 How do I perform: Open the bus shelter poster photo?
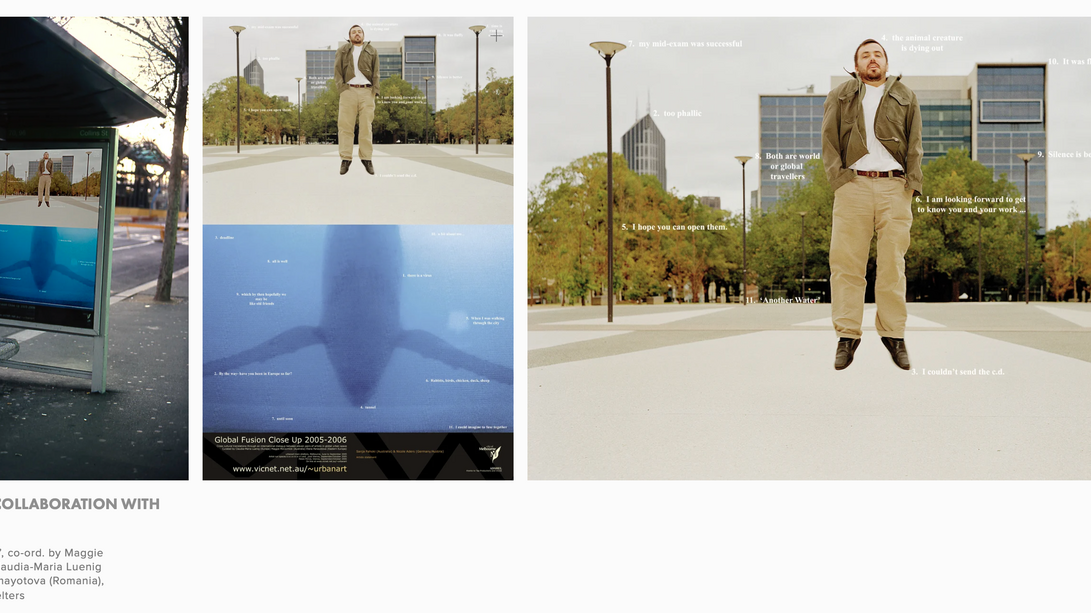(94, 248)
